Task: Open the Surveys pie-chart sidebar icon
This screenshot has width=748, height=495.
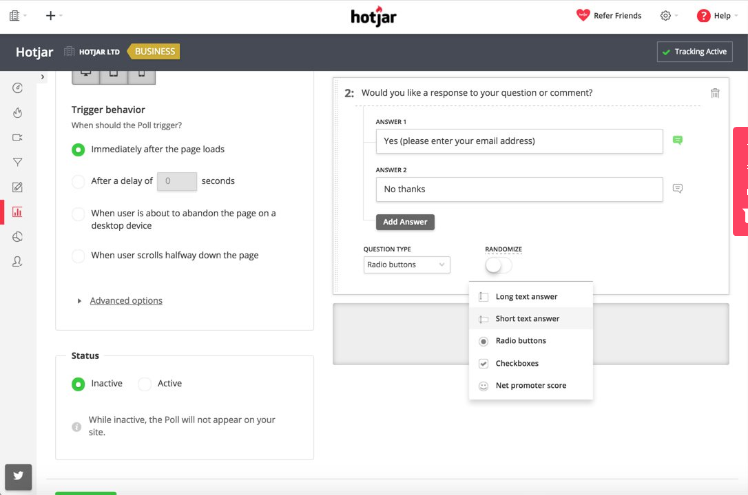Action: click(17, 237)
